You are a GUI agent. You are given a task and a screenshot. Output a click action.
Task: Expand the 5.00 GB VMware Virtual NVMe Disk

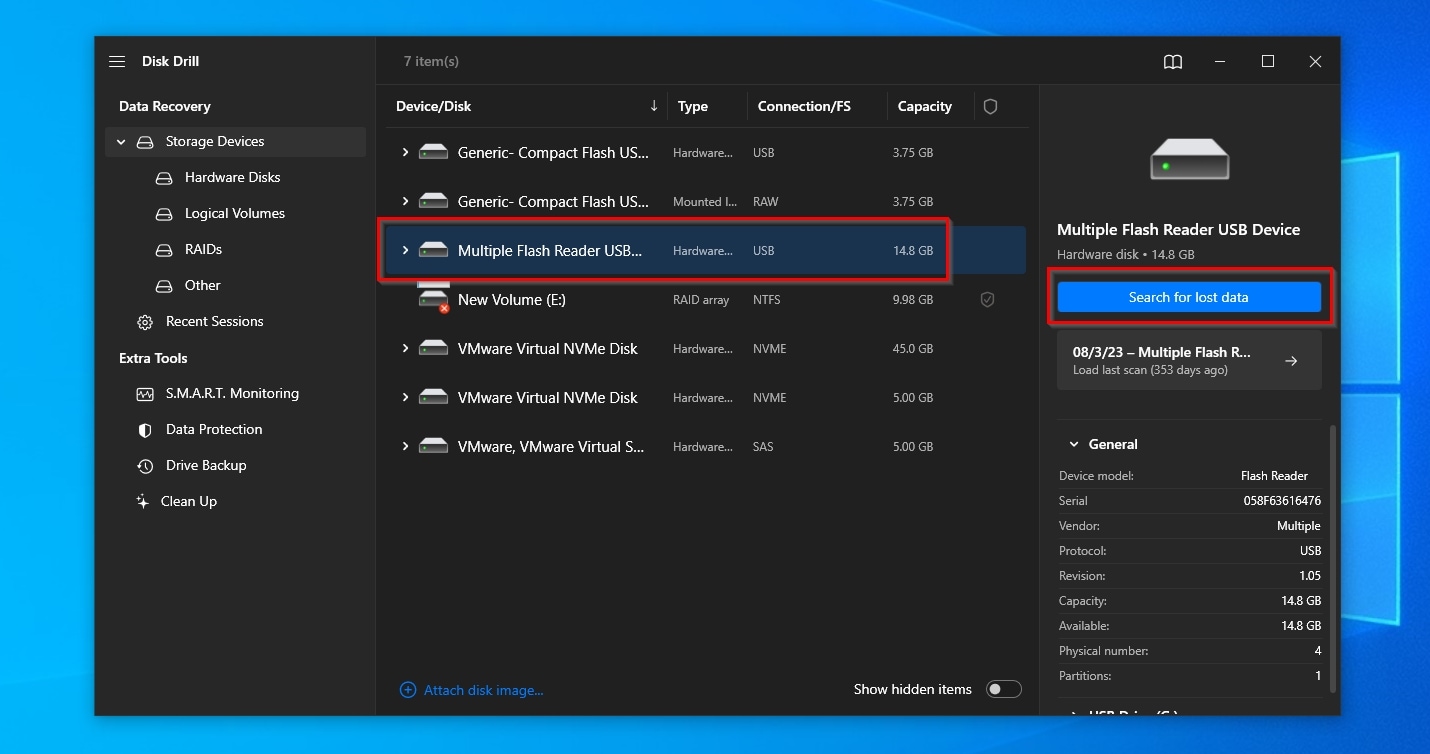click(405, 397)
